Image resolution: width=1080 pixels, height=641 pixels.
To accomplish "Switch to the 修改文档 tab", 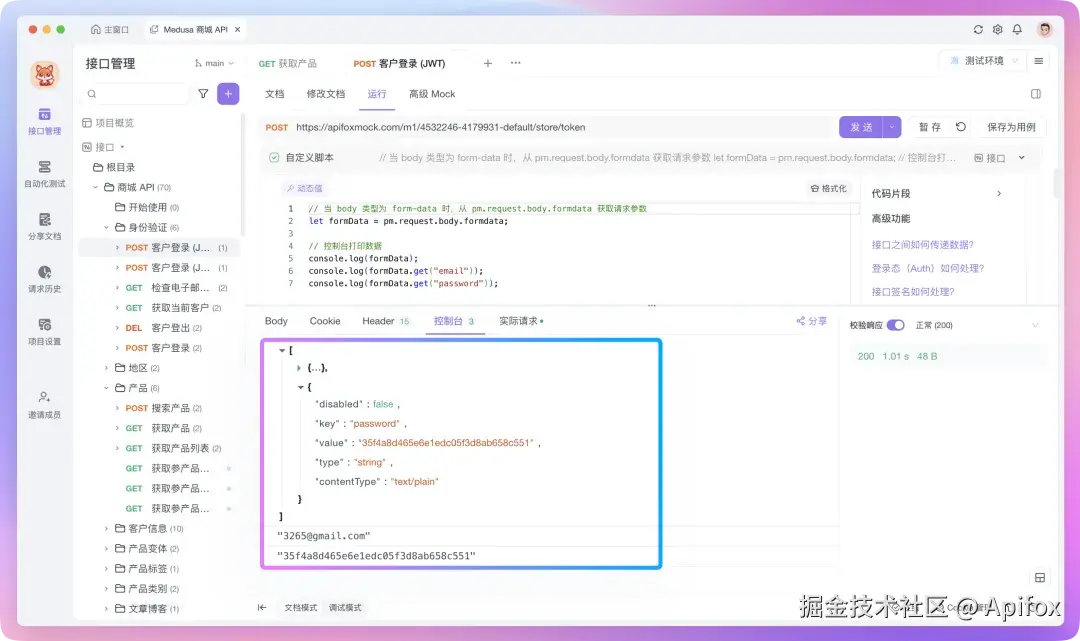I will click(326, 94).
